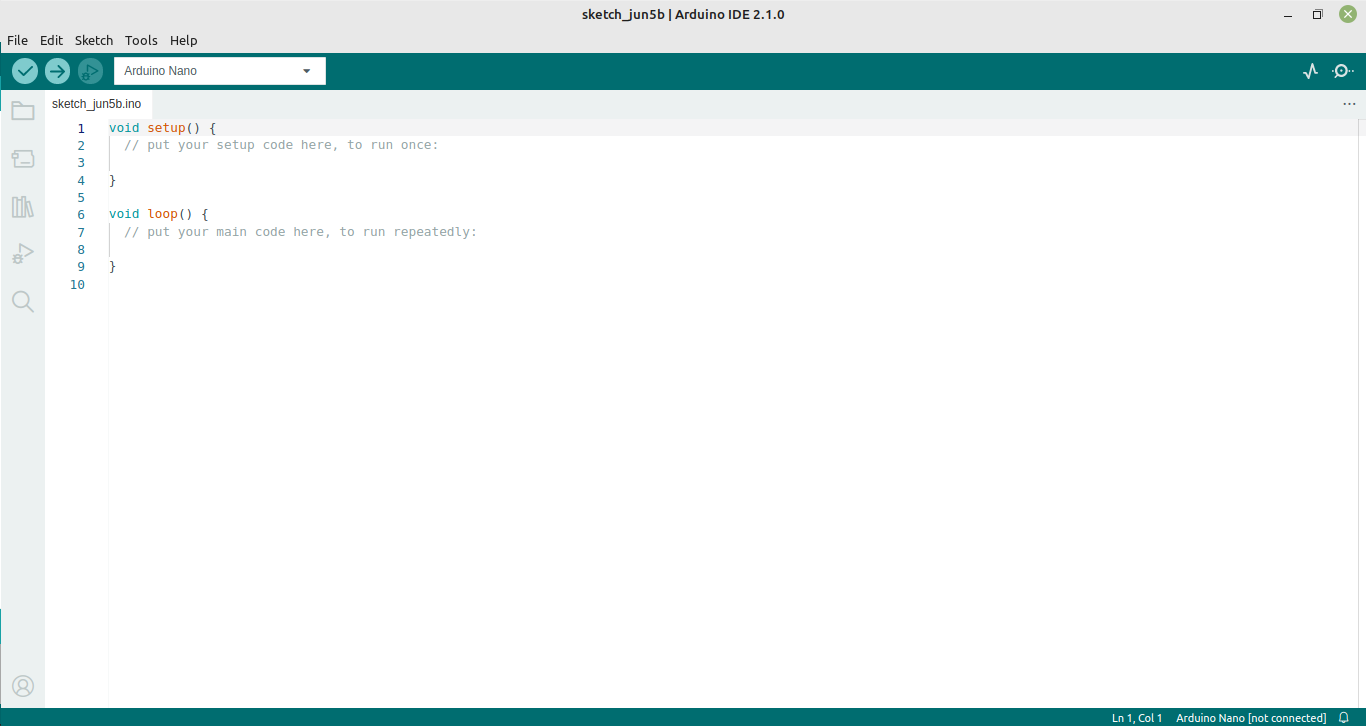Viewport: 1366px width, 726px height.
Task: Open the Help menu
Action: 184,40
